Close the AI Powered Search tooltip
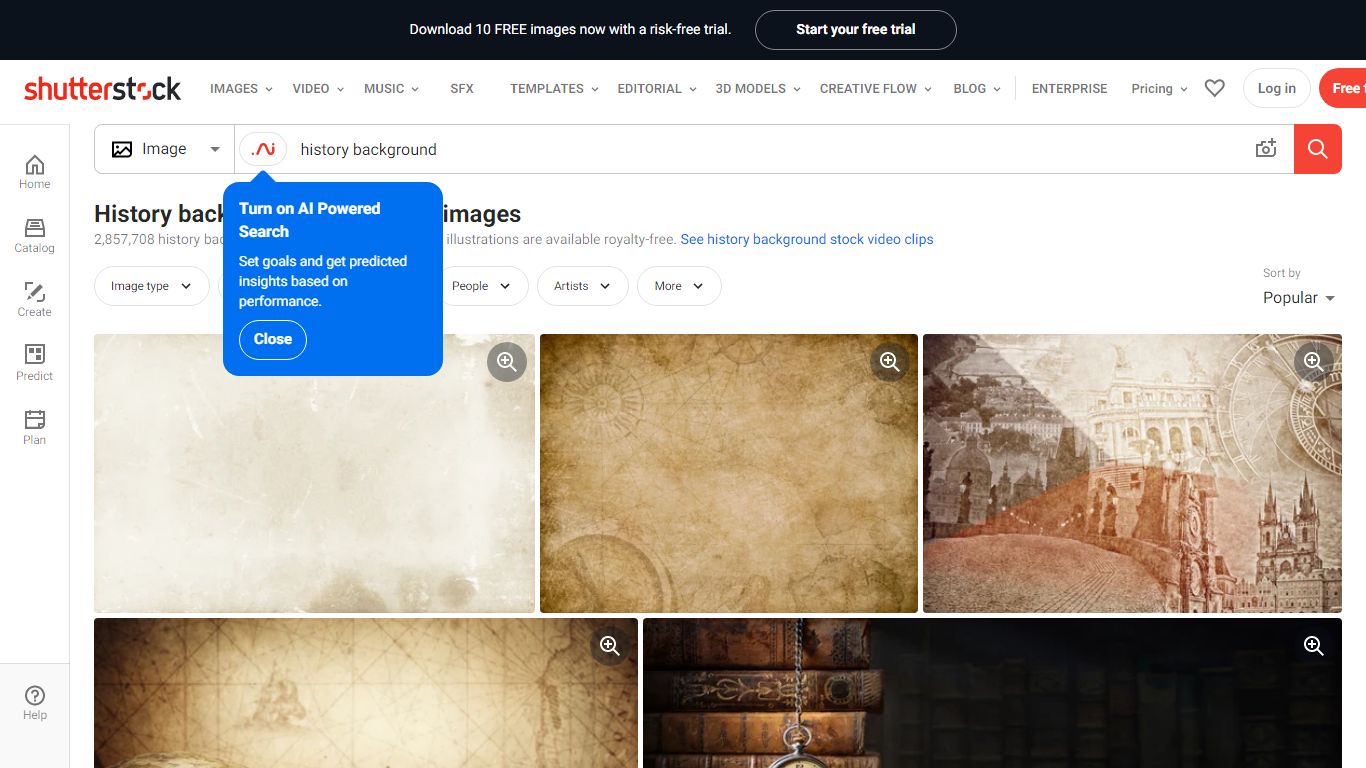This screenshot has width=1366, height=768. click(272, 340)
